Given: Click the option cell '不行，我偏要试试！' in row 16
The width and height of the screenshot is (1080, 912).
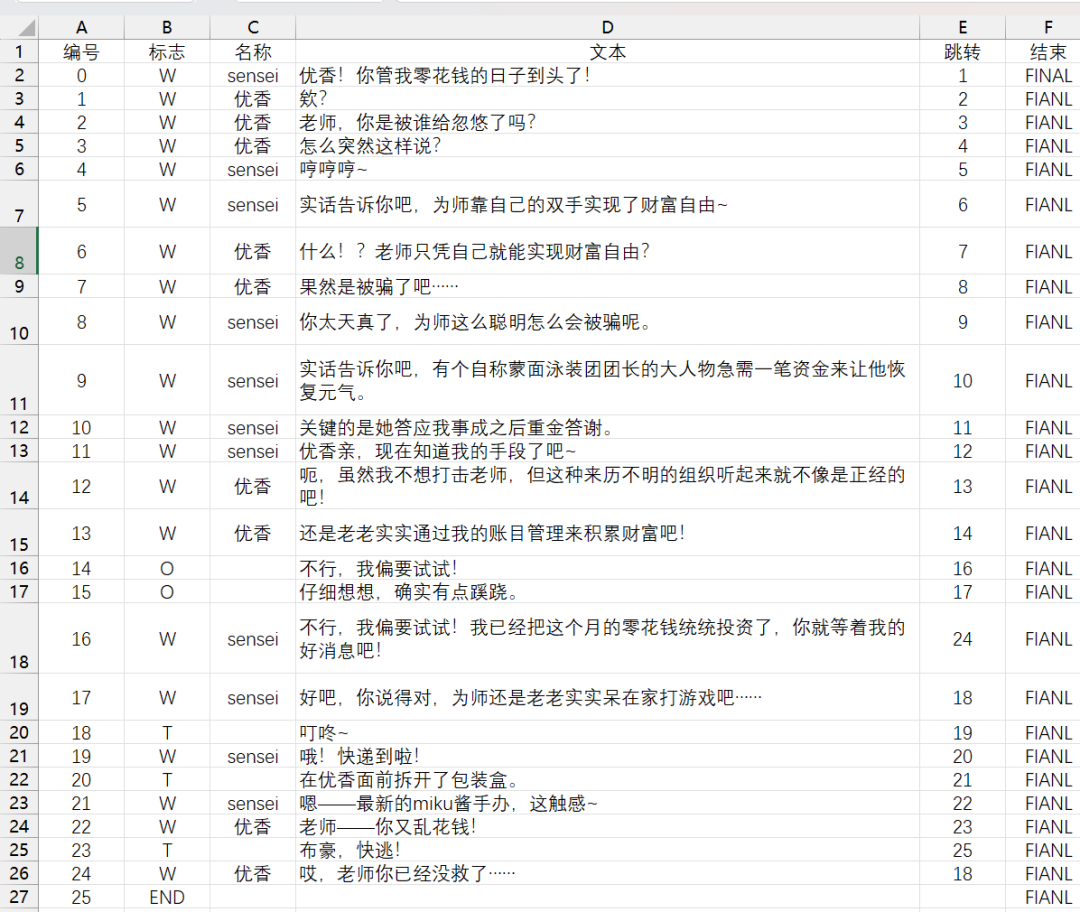Looking at the screenshot, I should tap(608, 568).
